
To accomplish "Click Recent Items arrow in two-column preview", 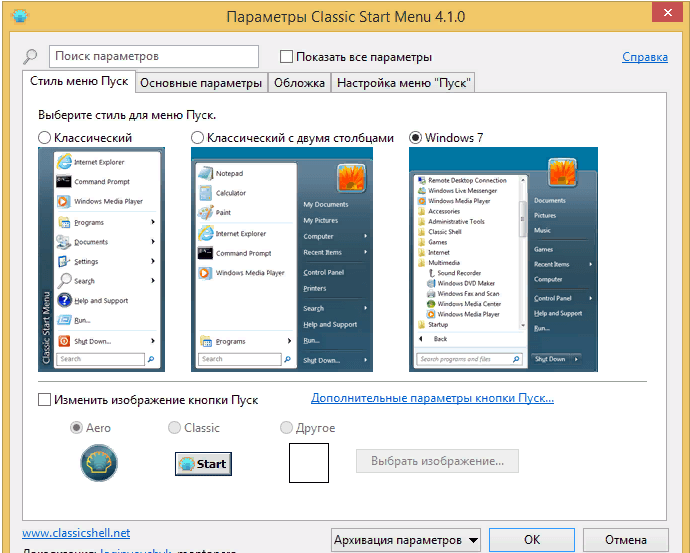I will [x=365, y=252].
